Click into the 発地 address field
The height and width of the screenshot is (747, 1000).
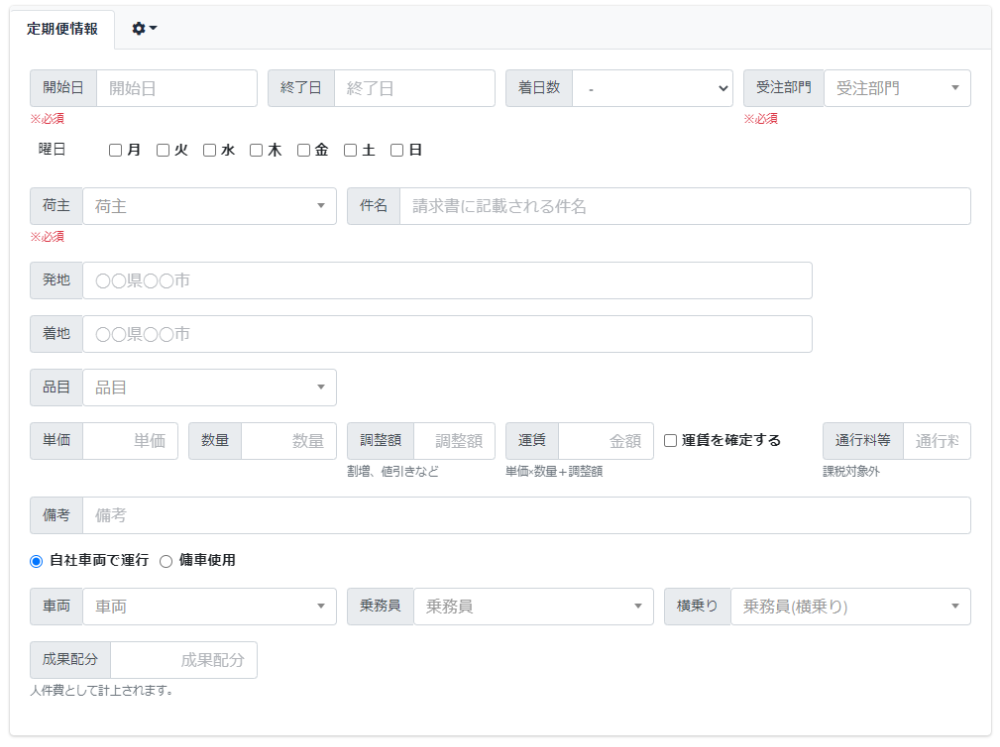[x=447, y=281]
